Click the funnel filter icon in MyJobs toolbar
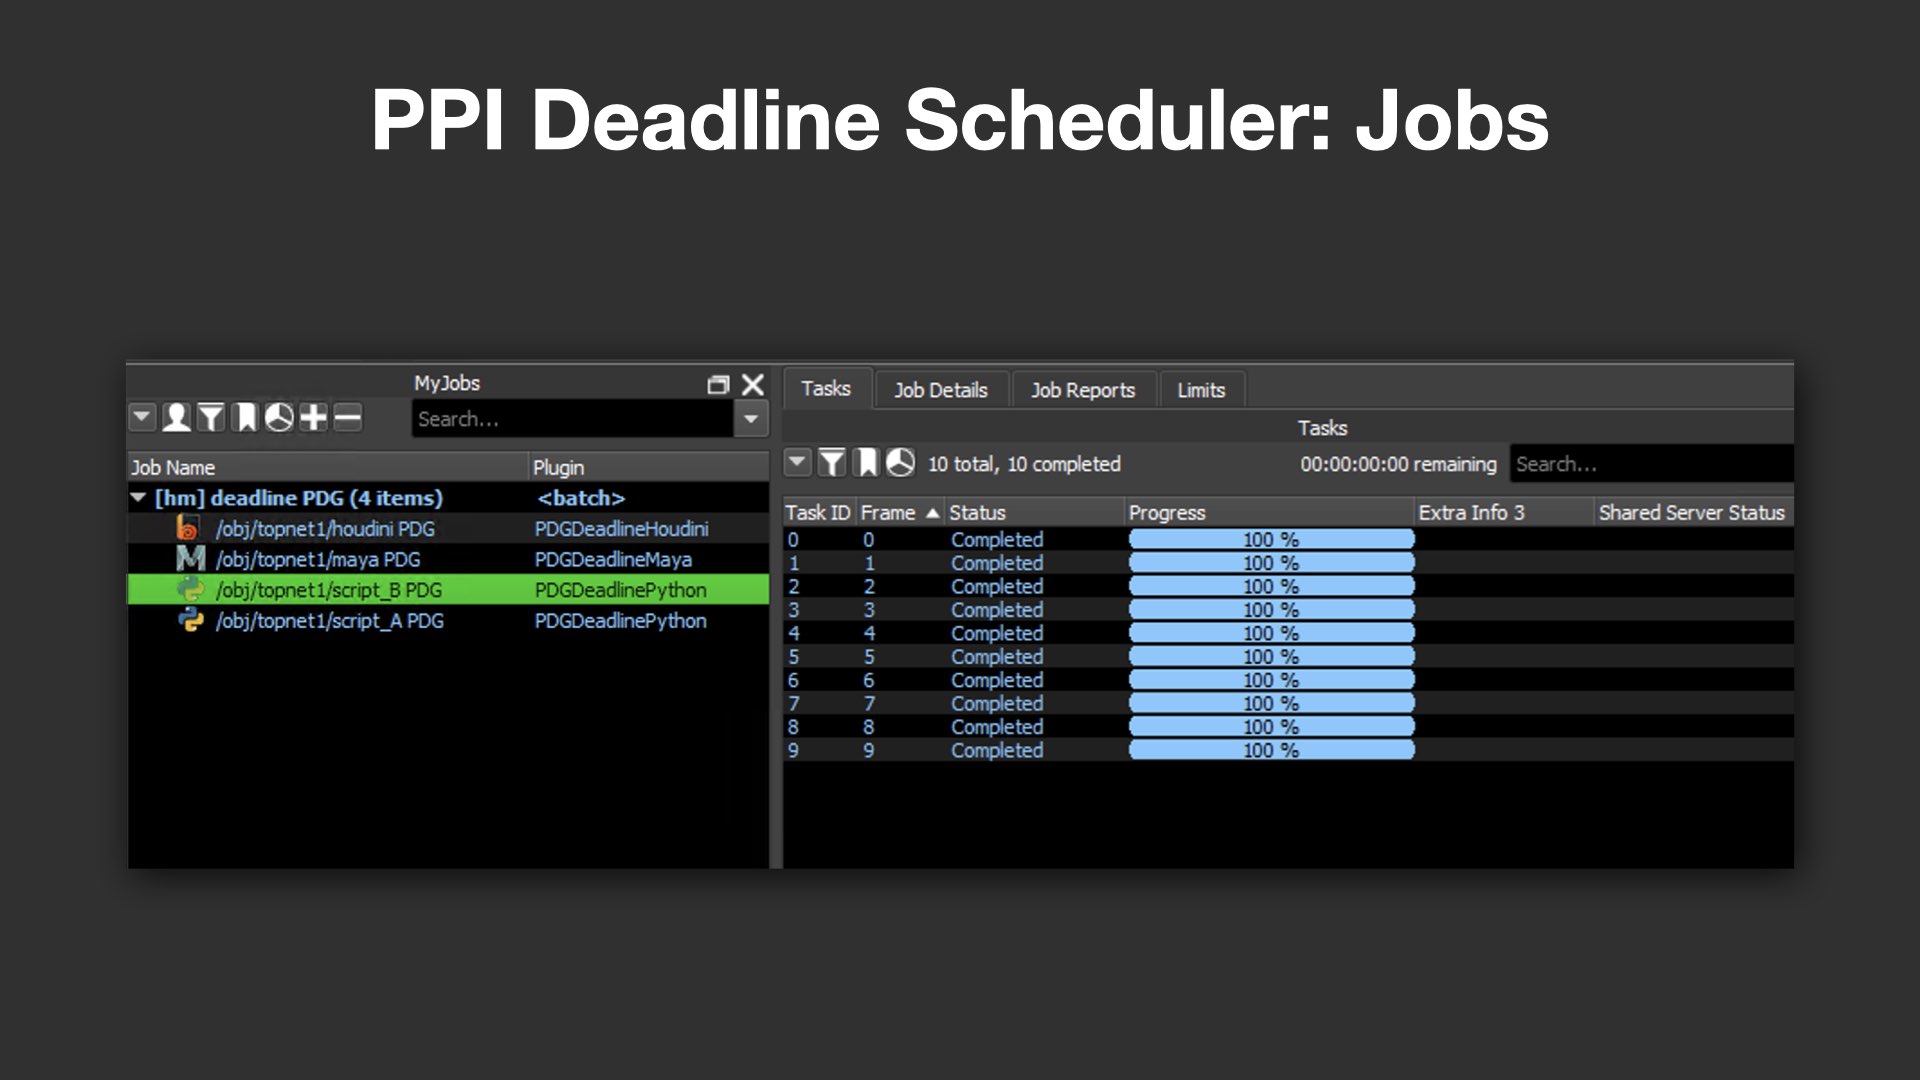Viewport: 1920px width, 1080px height. [x=211, y=417]
